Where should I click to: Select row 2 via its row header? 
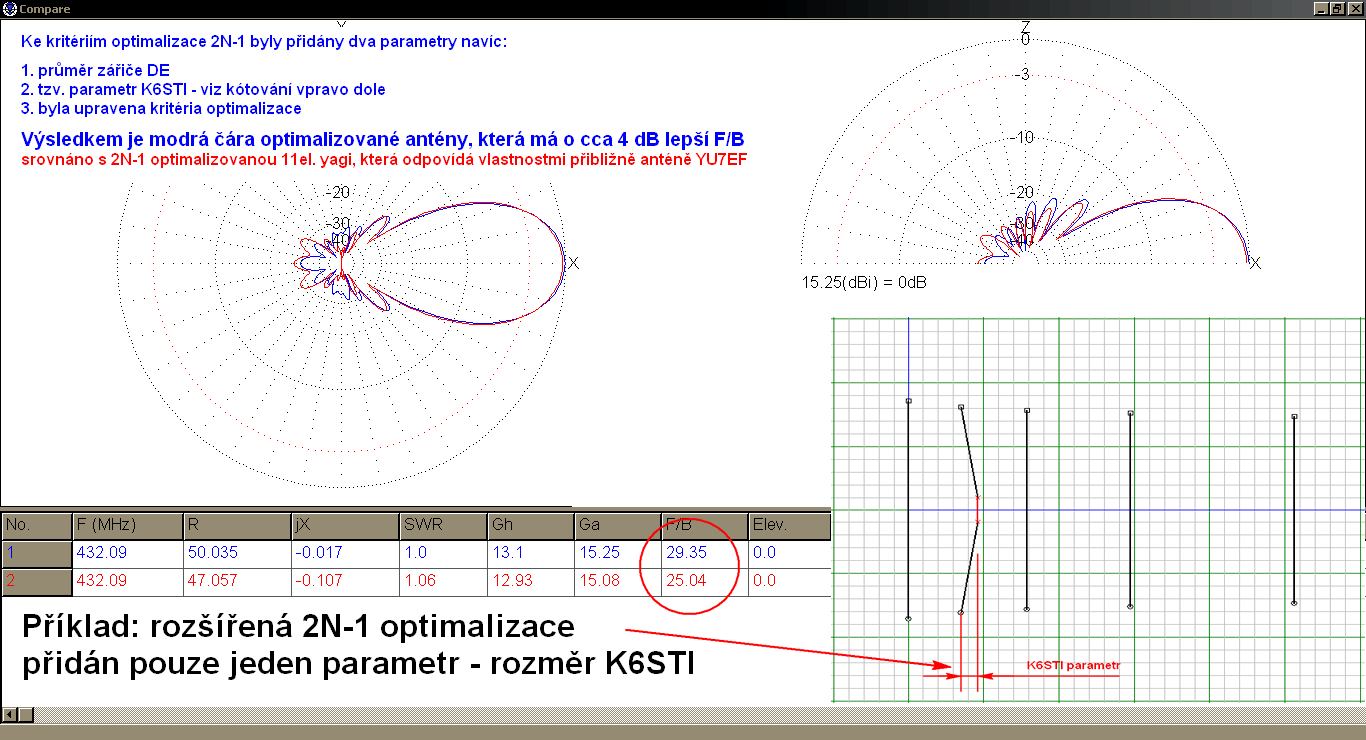[x=36, y=581]
